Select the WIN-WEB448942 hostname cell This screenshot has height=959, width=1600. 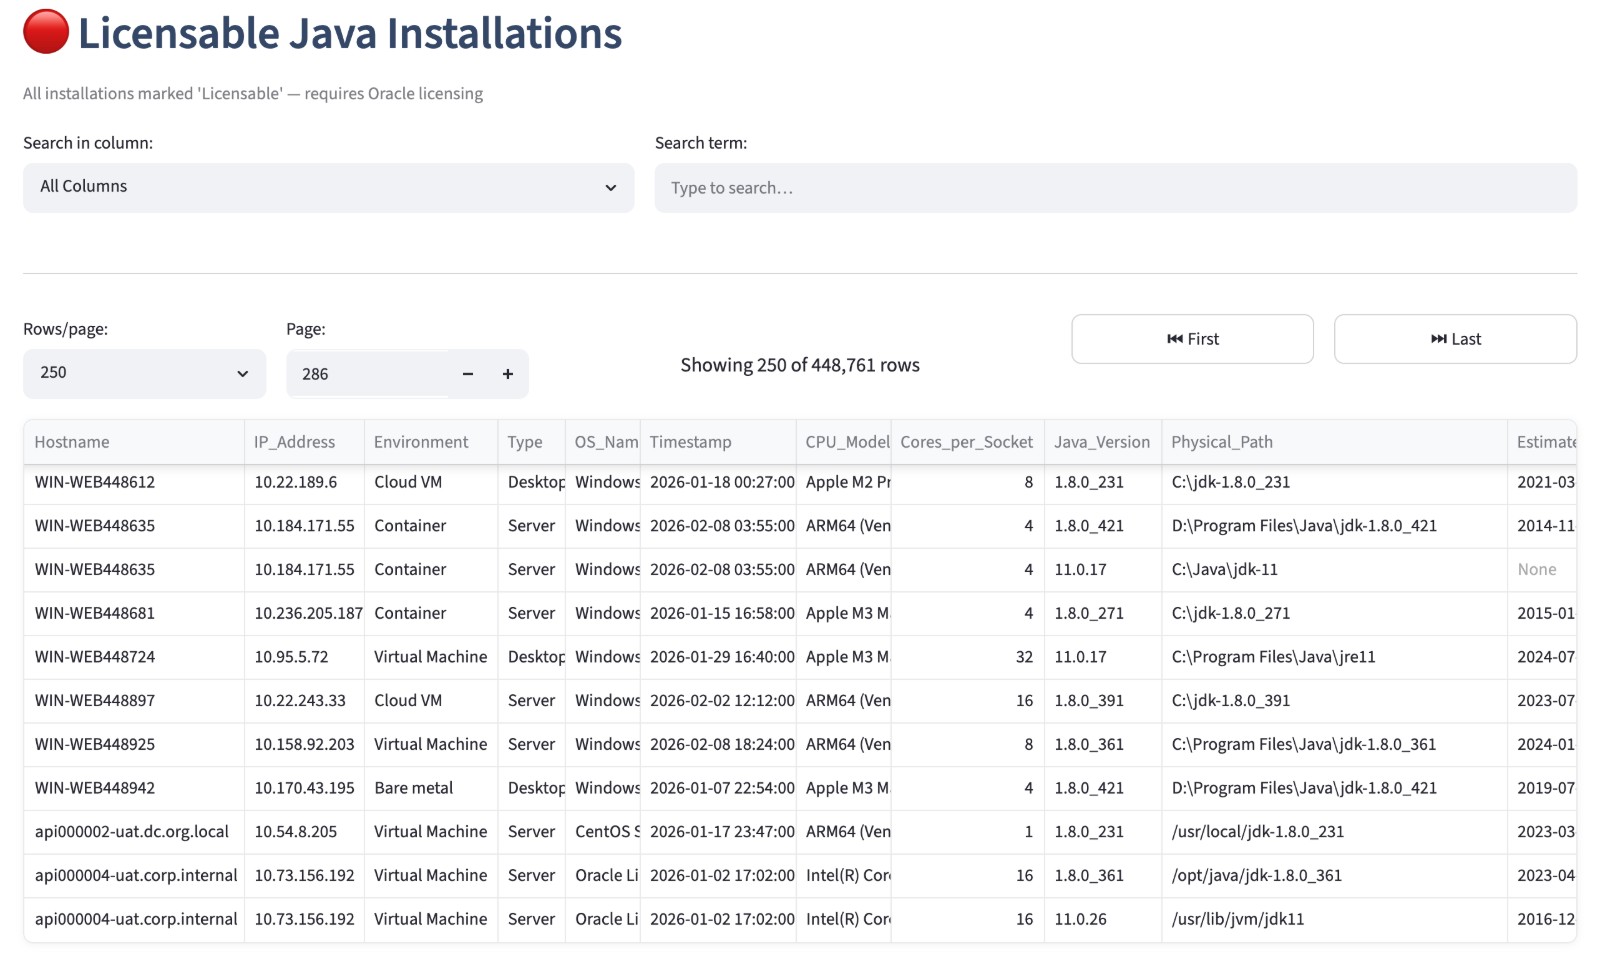pyautogui.click(x=134, y=788)
